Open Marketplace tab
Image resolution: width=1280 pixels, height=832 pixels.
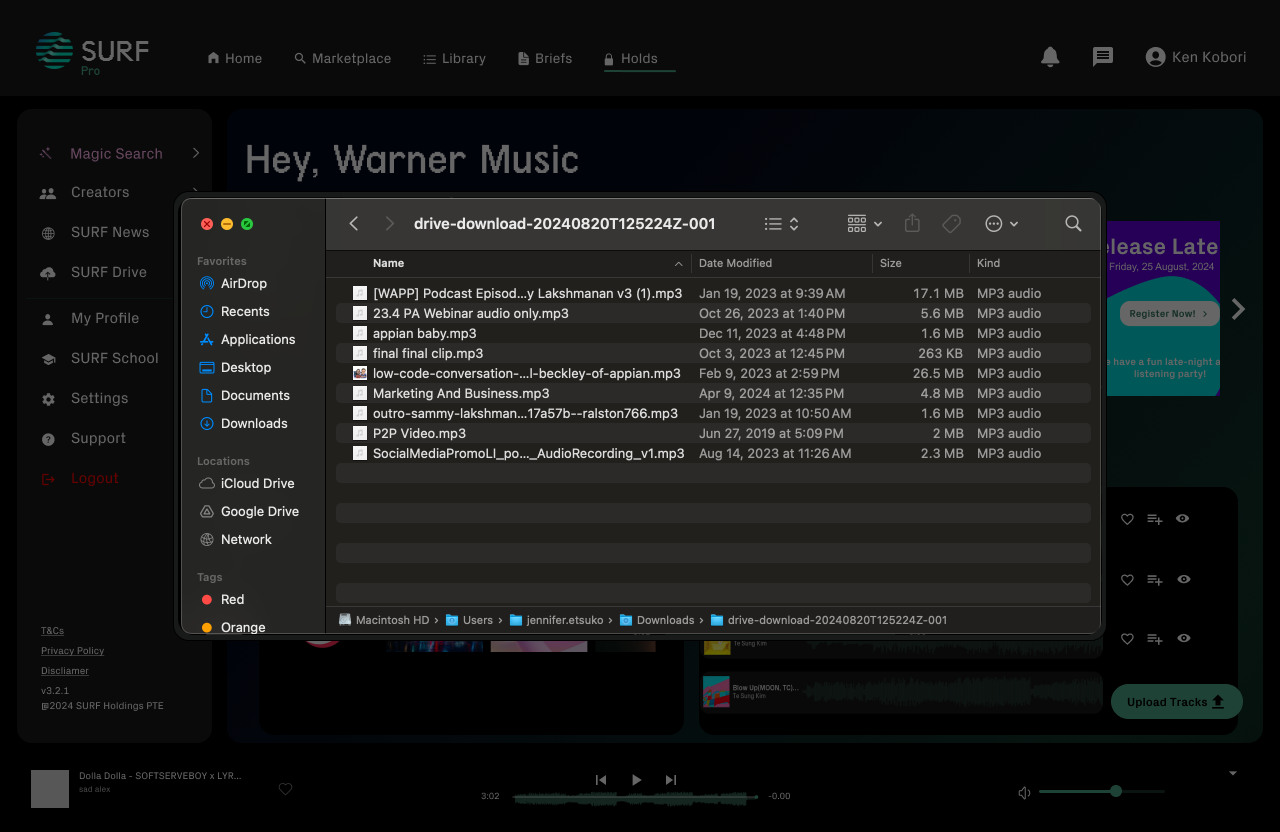click(x=343, y=58)
